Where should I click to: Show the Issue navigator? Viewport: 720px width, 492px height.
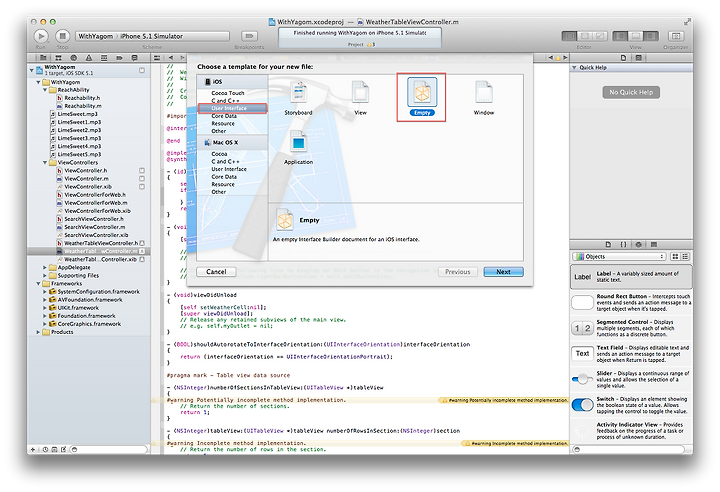click(x=89, y=58)
